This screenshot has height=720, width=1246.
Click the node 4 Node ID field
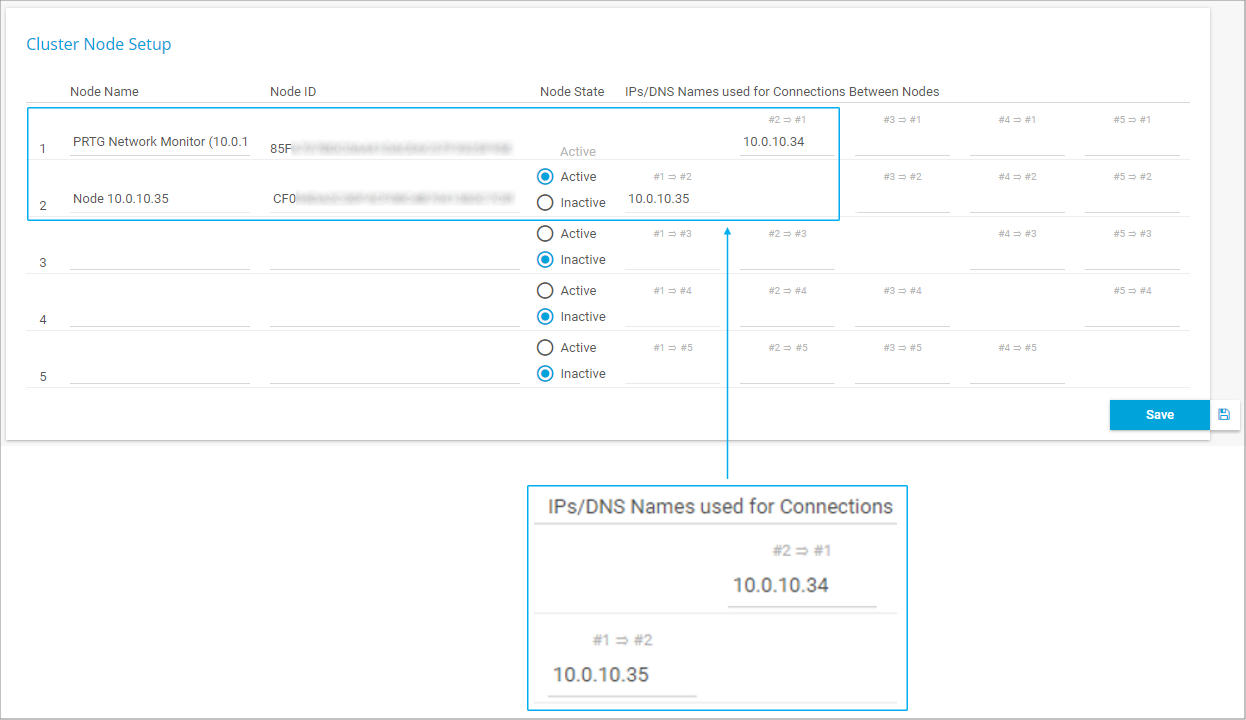point(394,315)
